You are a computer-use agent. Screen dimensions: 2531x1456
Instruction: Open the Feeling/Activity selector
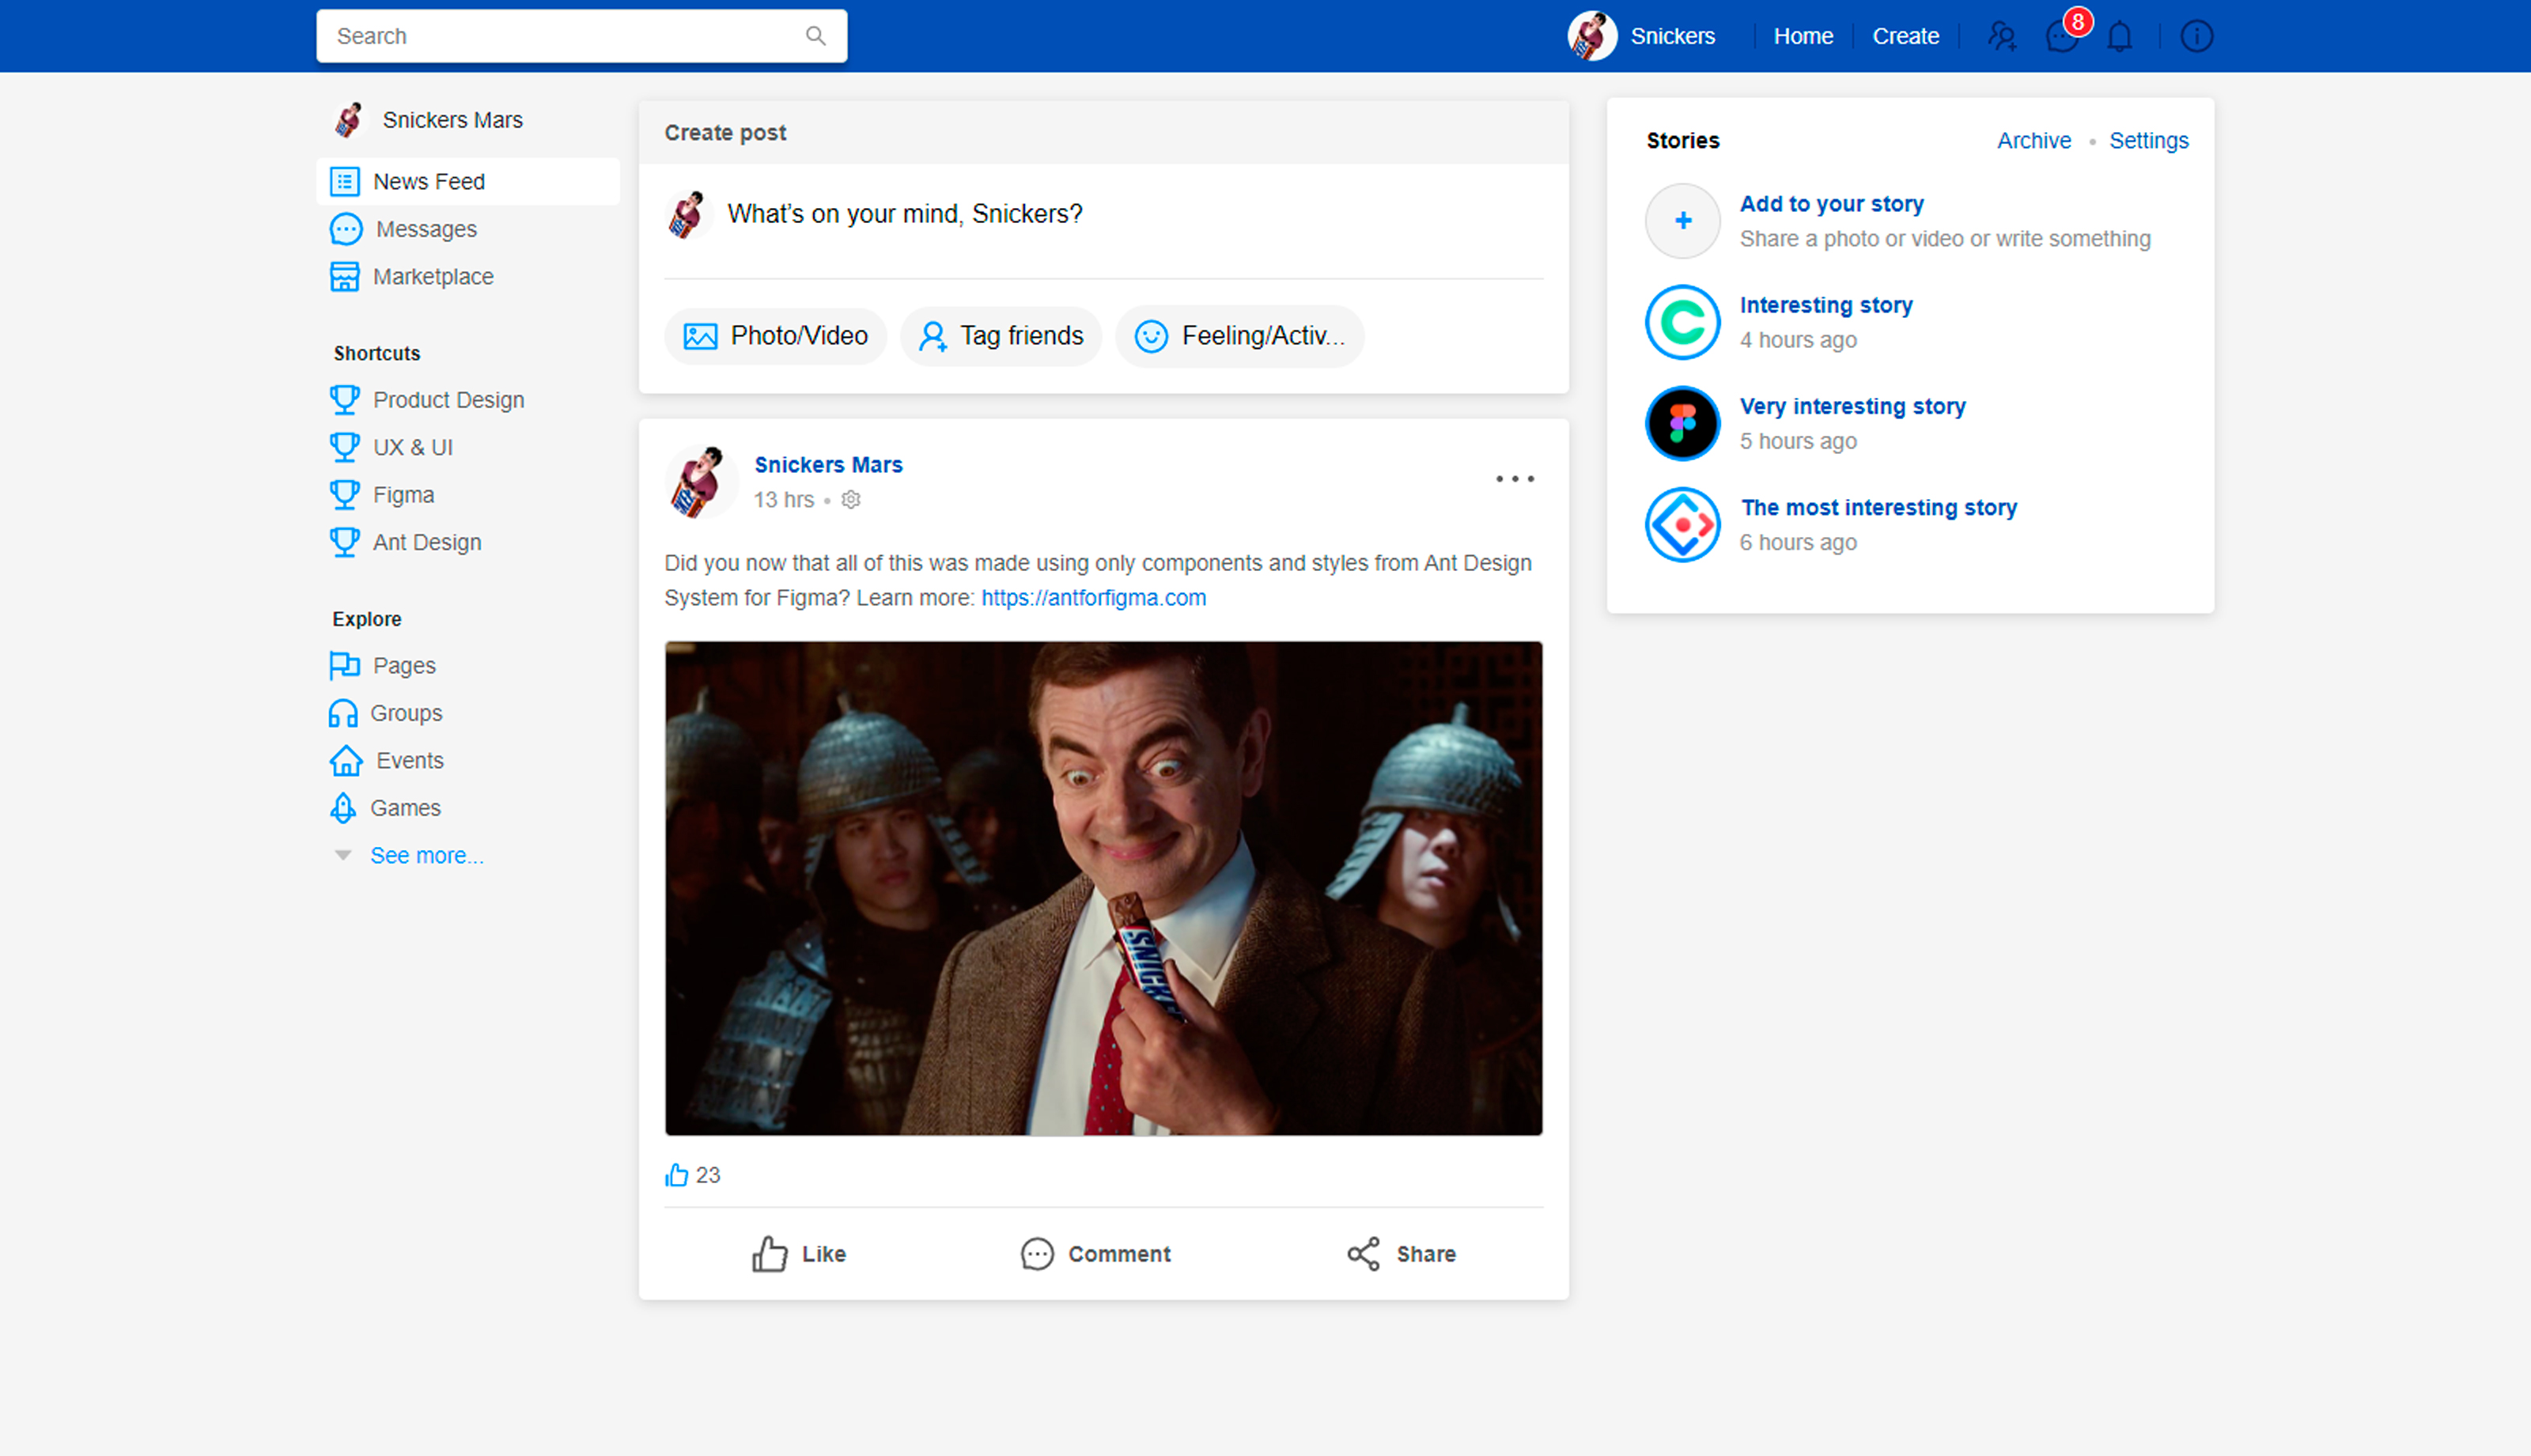pyautogui.click(x=1239, y=336)
